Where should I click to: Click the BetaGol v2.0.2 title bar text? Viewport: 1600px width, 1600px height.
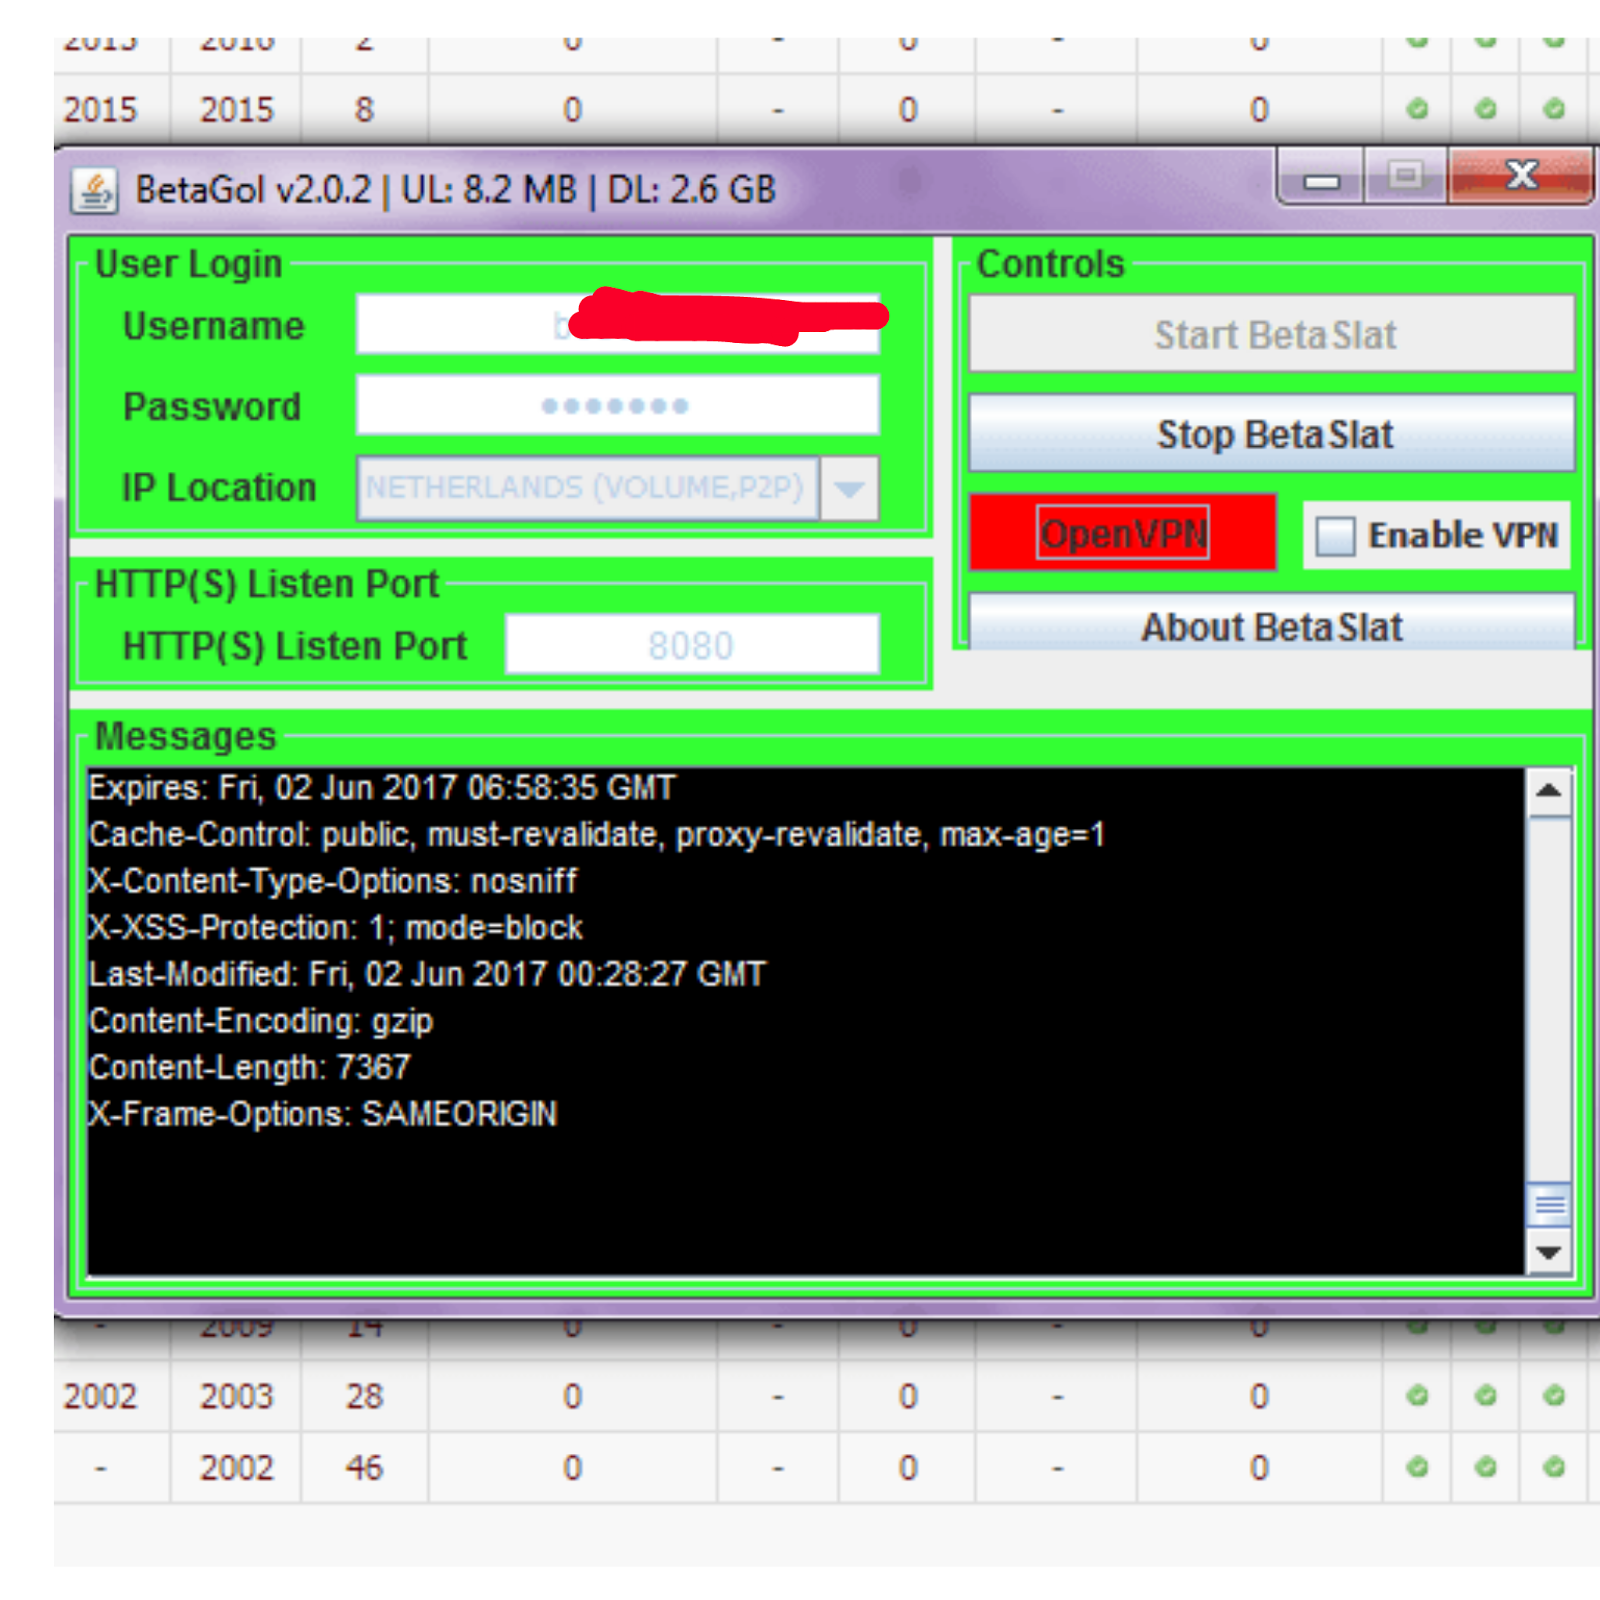(x=456, y=190)
